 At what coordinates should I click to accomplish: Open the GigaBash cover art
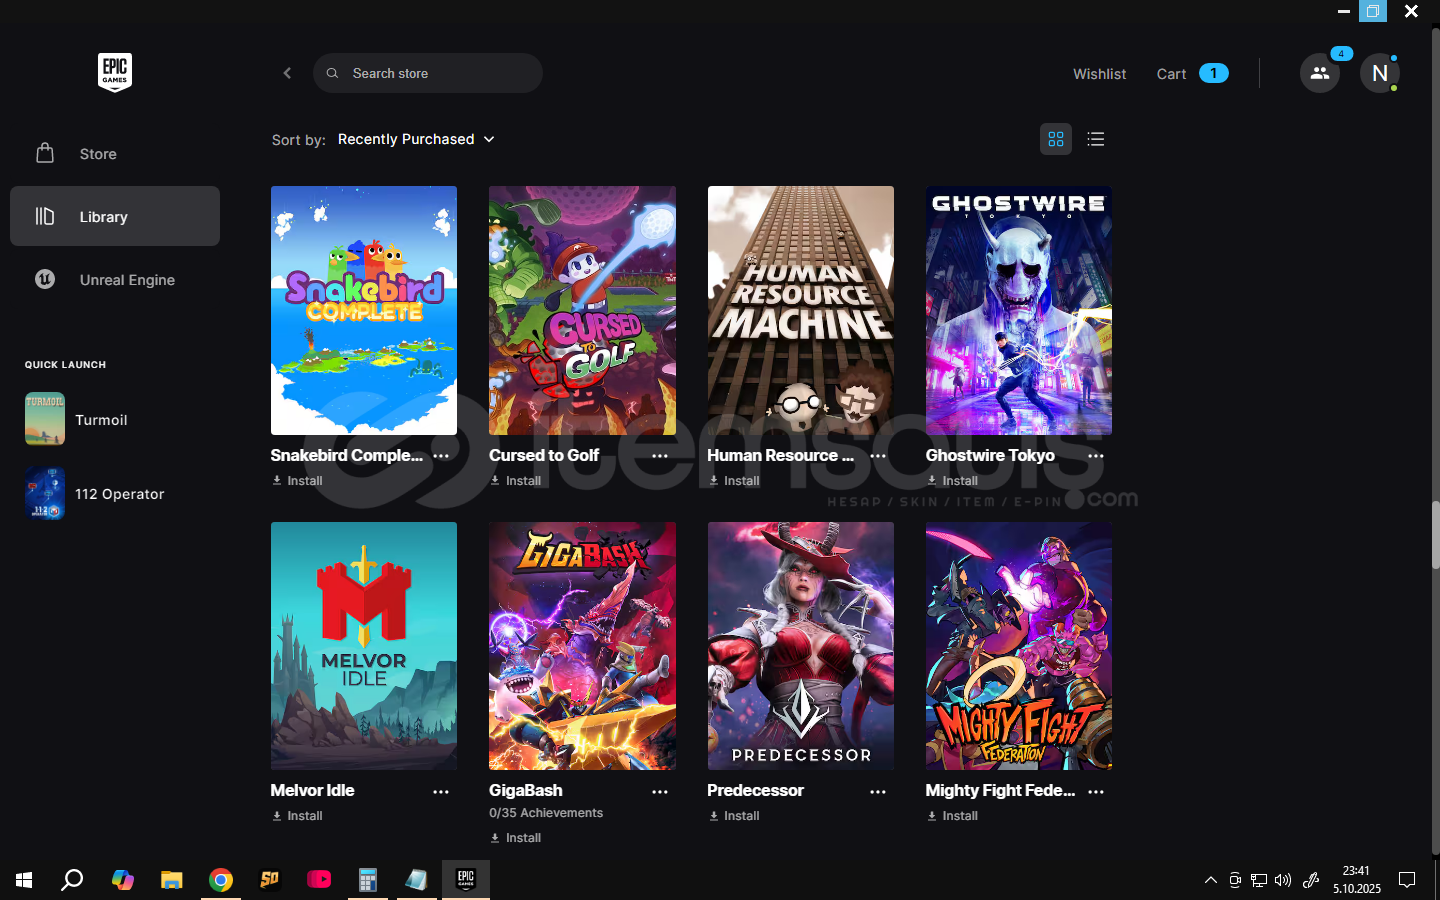(582, 646)
